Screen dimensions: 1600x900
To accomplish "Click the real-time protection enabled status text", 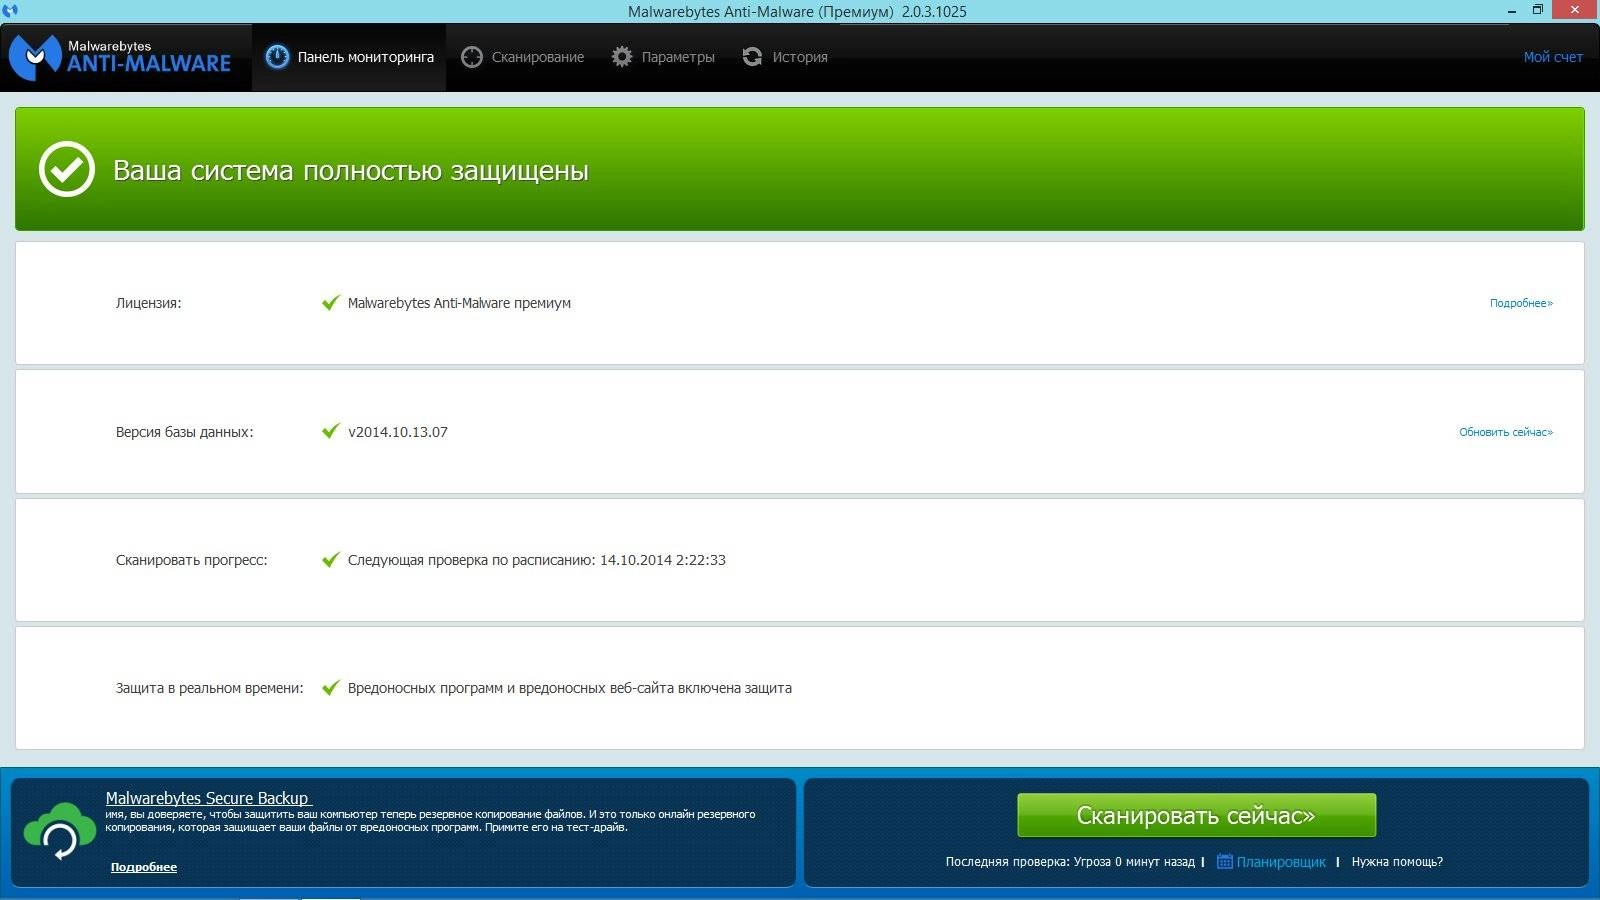I will tap(569, 688).
